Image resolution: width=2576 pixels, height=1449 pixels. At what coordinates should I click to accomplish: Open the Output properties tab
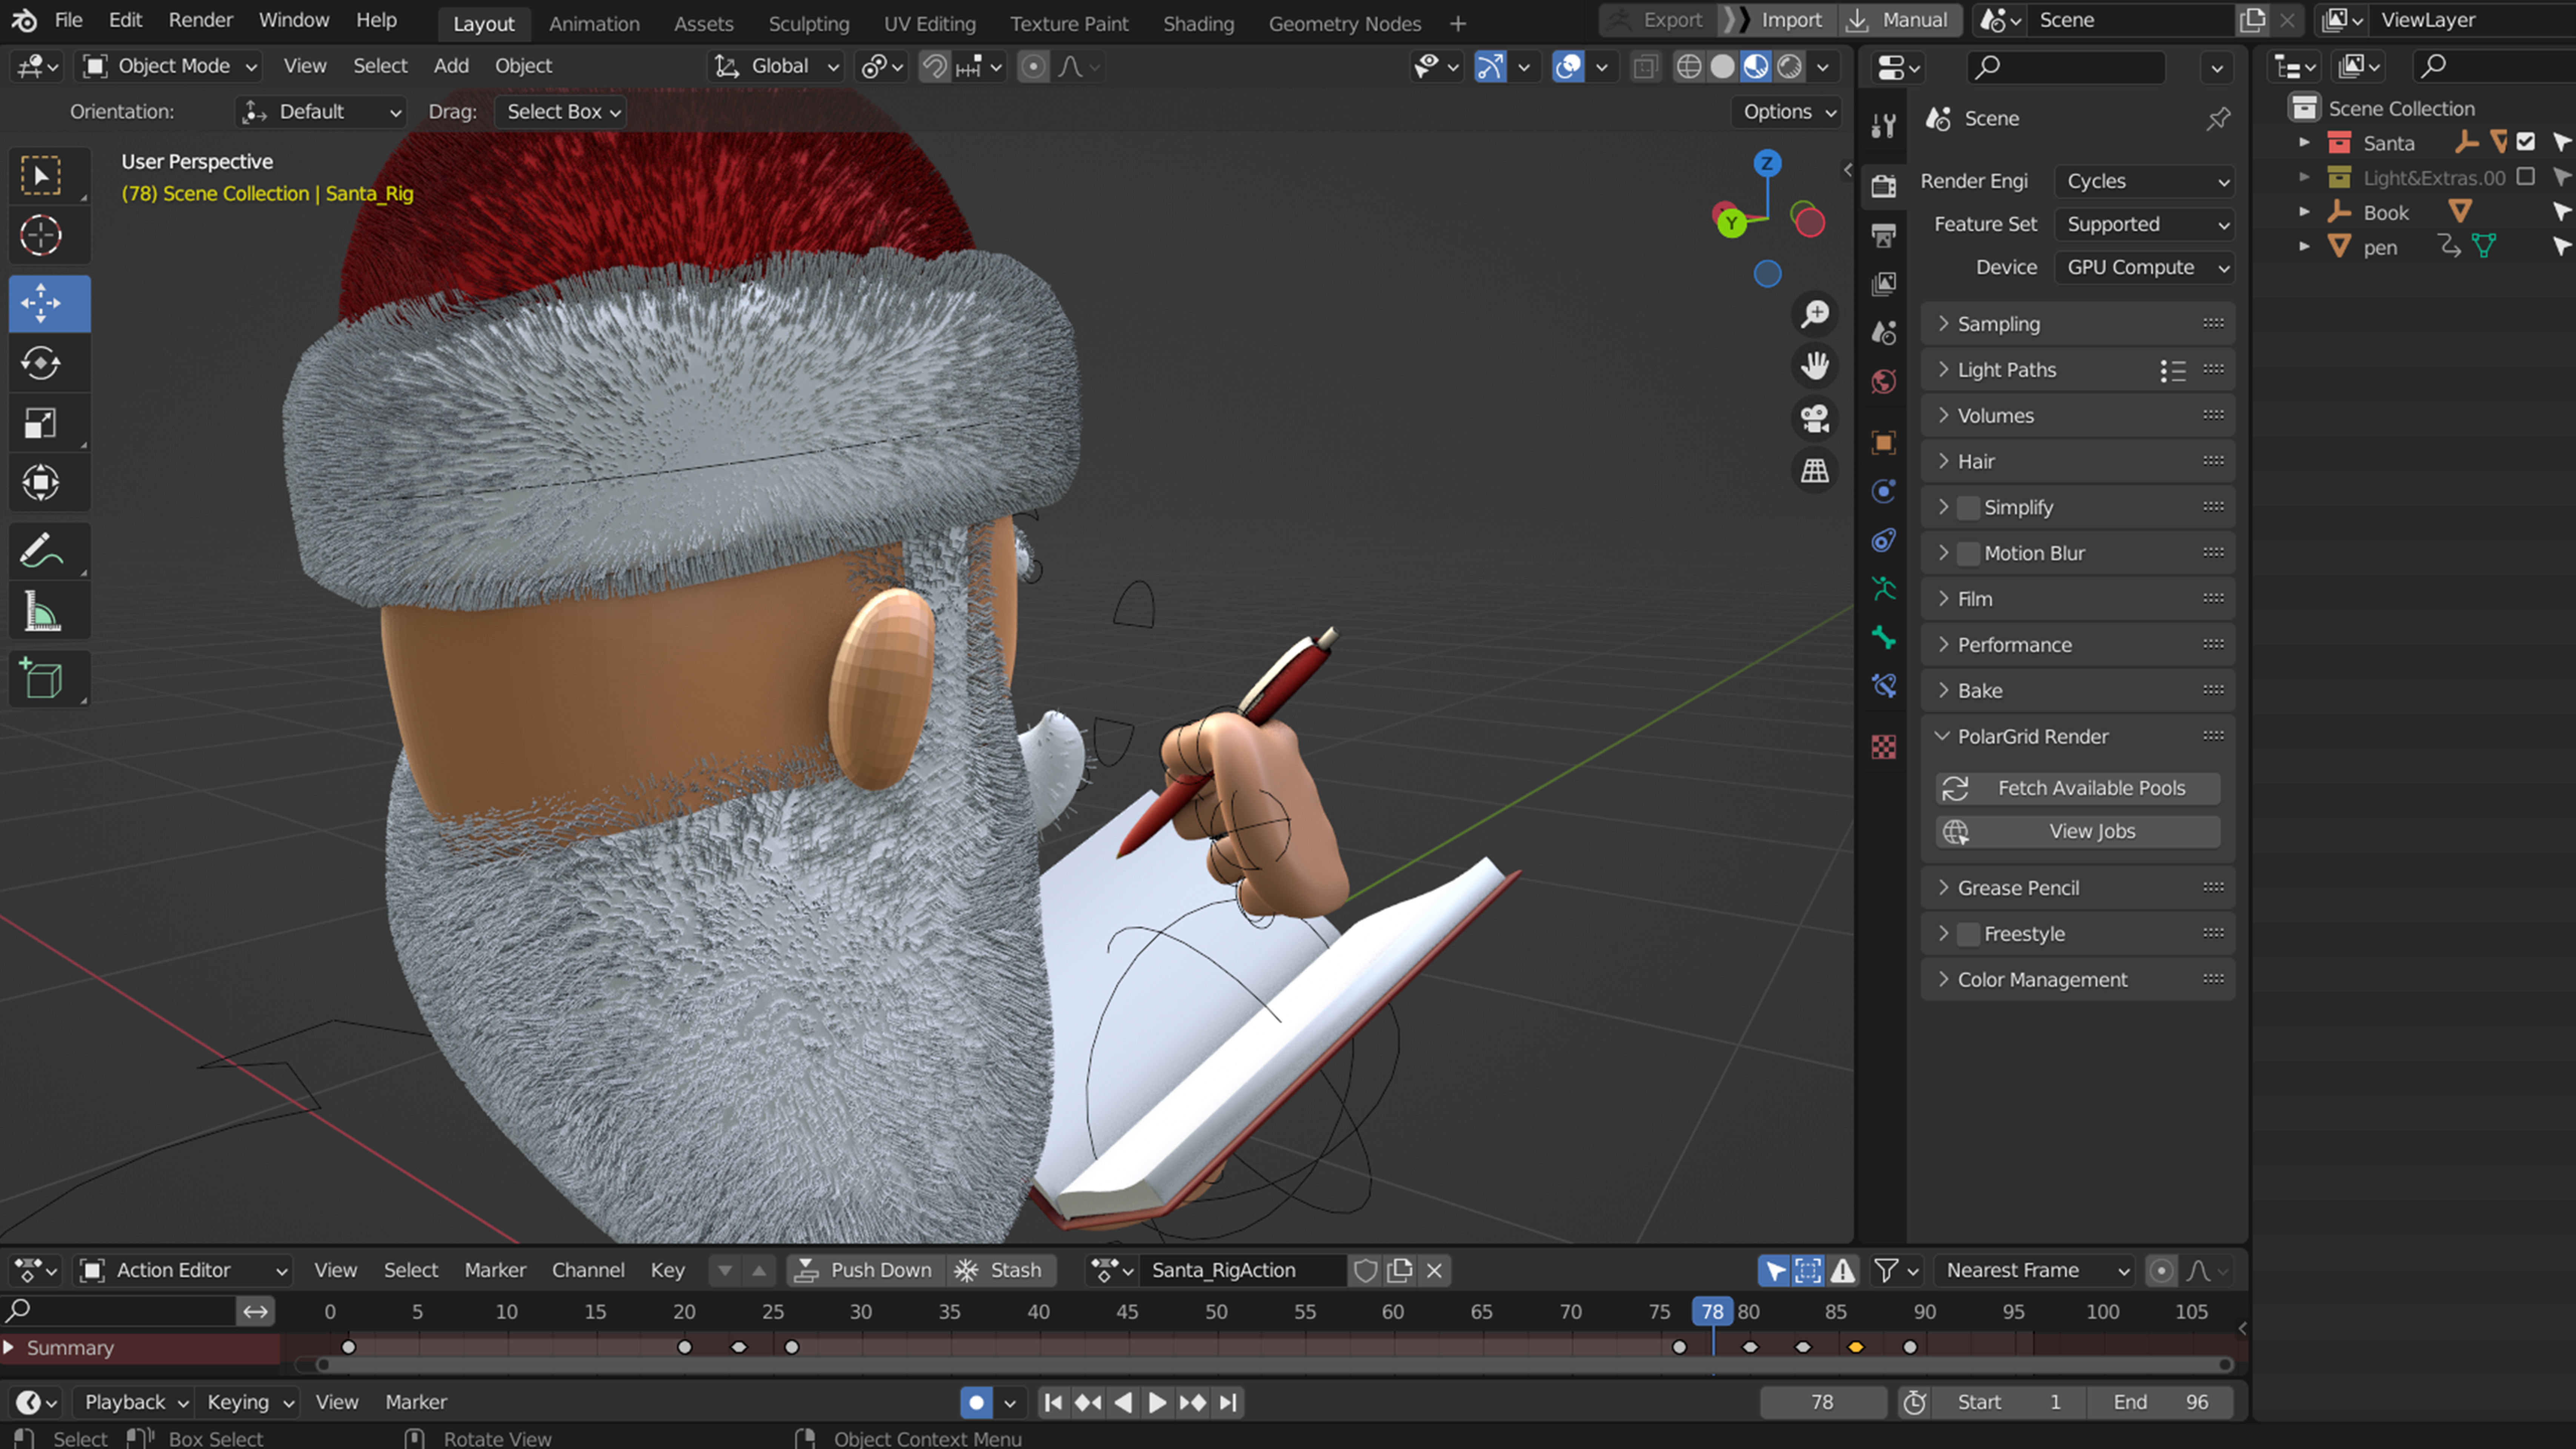(x=1884, y=235)
